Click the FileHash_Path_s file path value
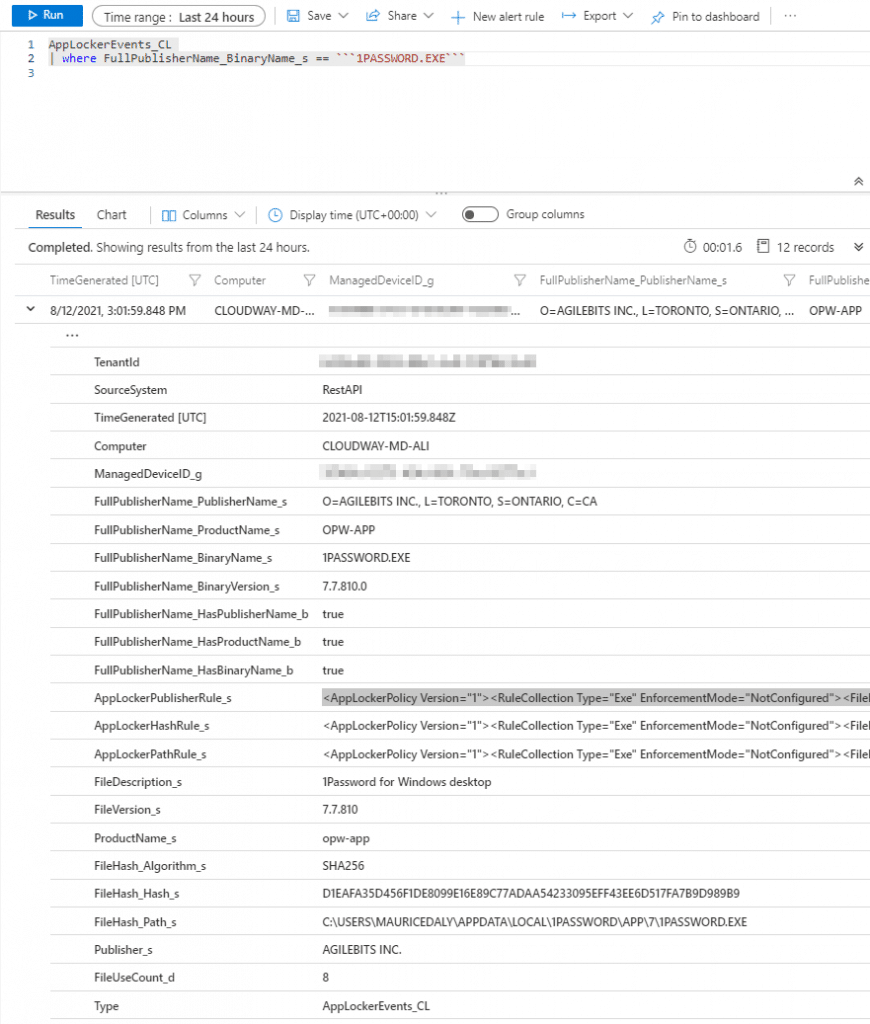The width and height of the screenshot is (870, 1024). pyautogui.click(x=534, y=922)
